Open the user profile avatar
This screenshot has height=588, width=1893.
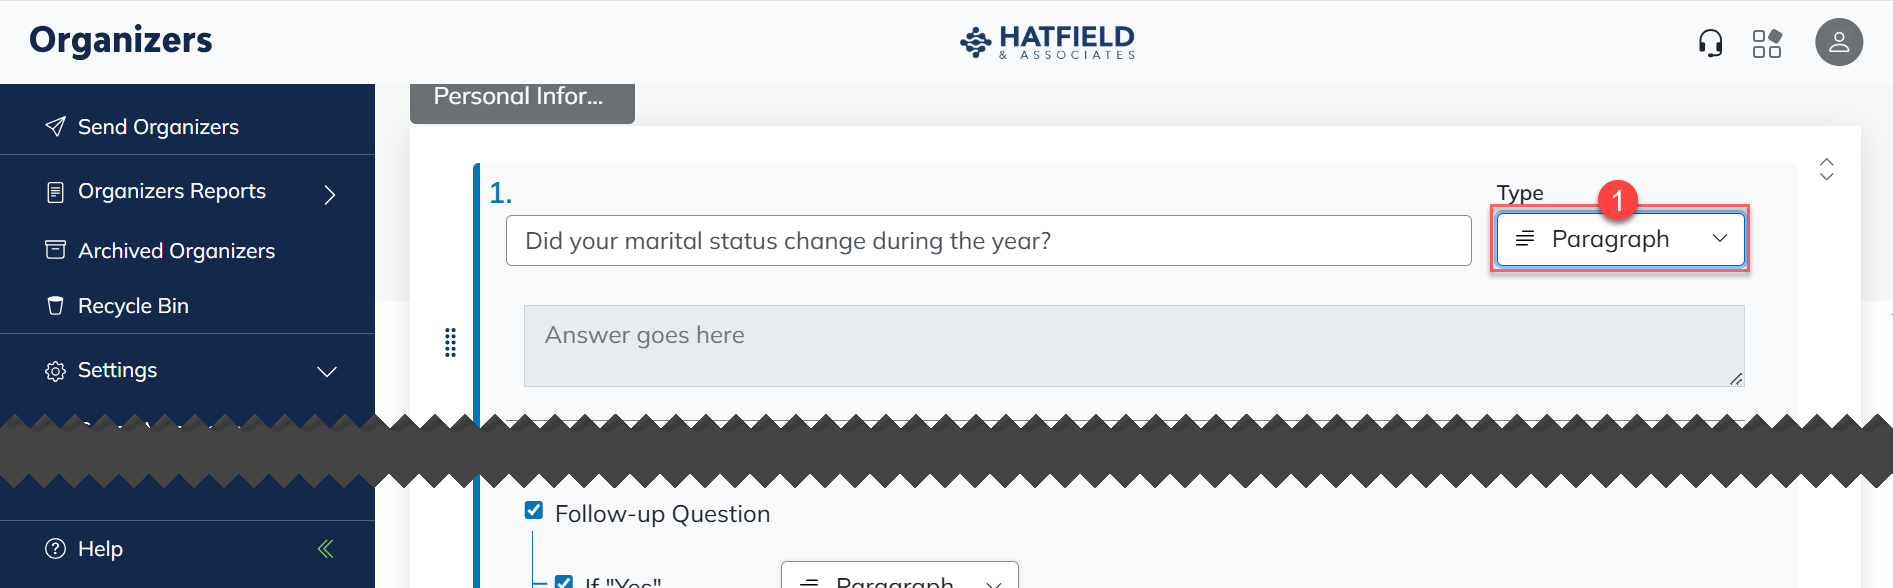1839,43
